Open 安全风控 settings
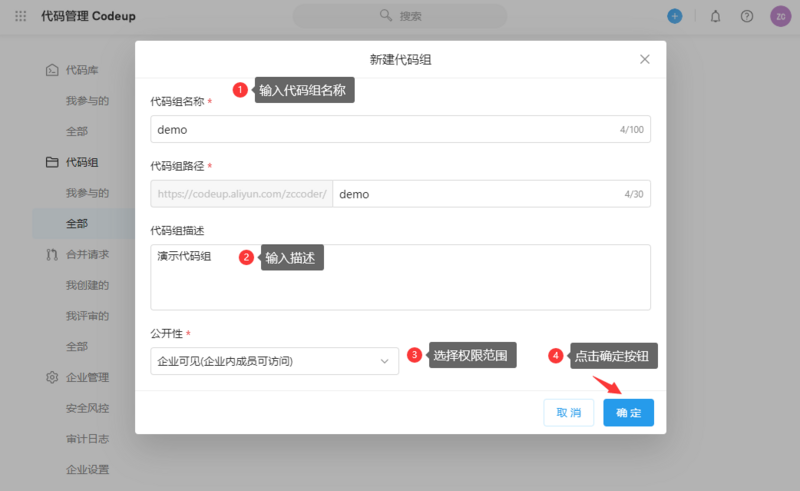This screenshot has height=491, width=800. click(x=87, y=408)
